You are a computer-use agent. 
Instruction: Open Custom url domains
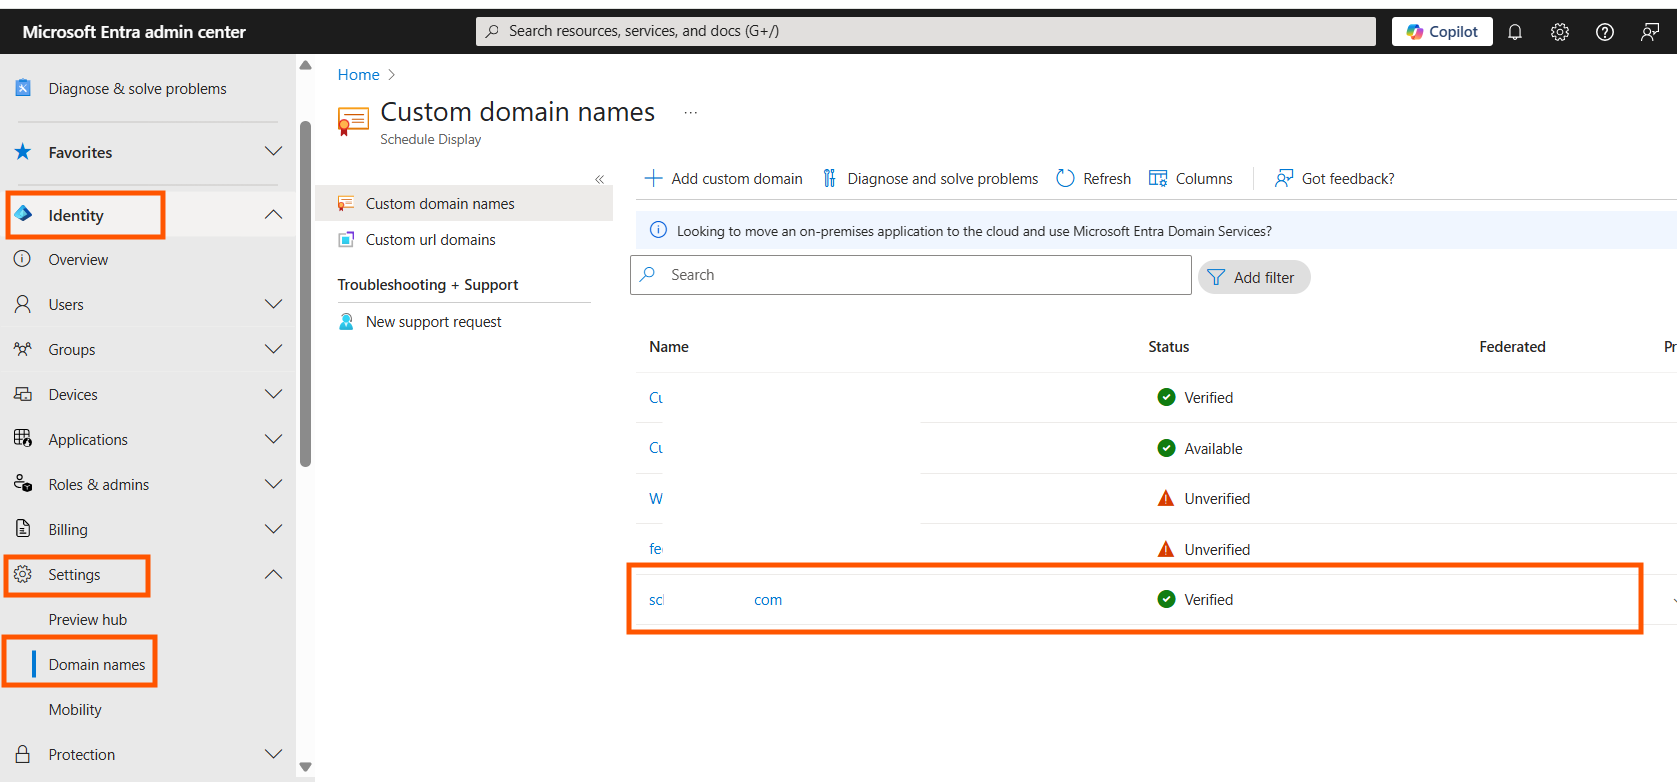coord(430,240)
